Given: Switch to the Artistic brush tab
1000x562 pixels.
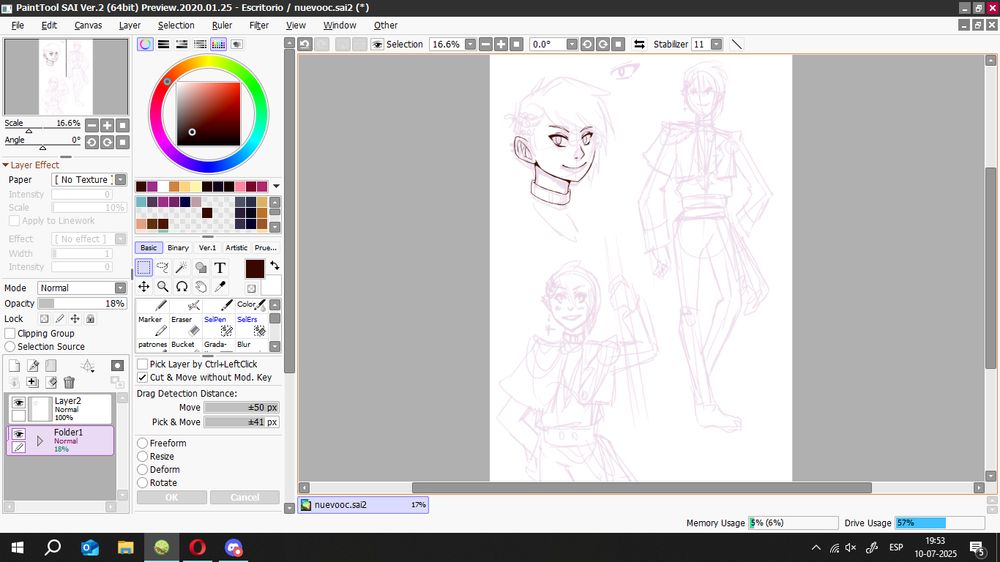Looking at the screenshot, I should 236,248.
